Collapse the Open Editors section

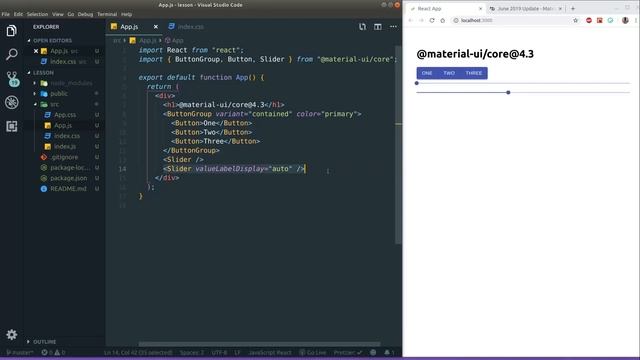point(29,40)
